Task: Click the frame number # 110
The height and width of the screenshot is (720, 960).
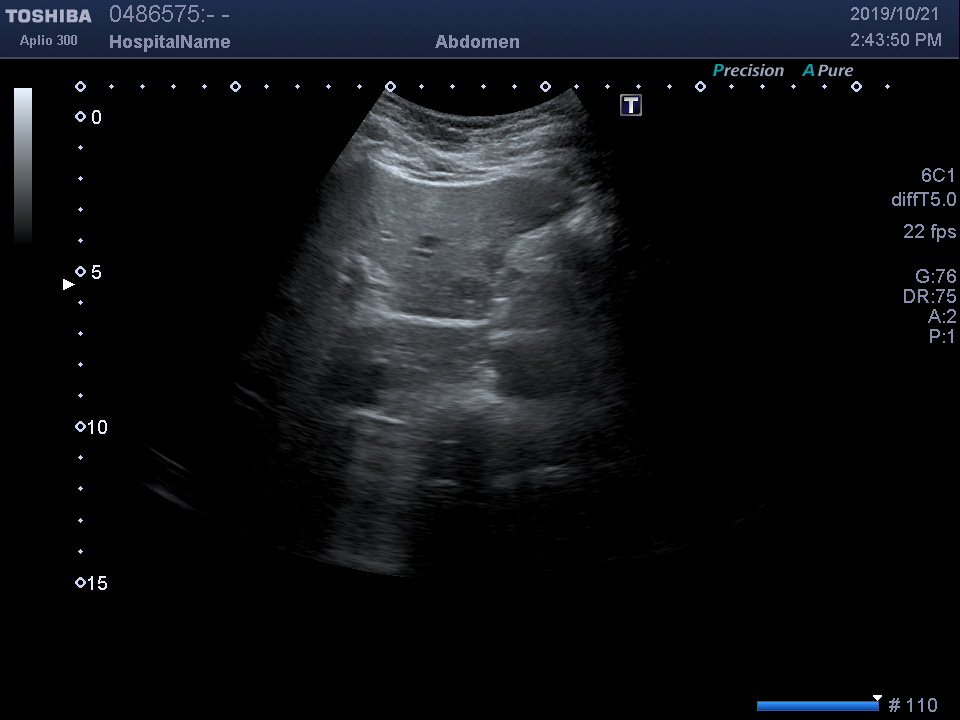Action: tap(912, 706)
